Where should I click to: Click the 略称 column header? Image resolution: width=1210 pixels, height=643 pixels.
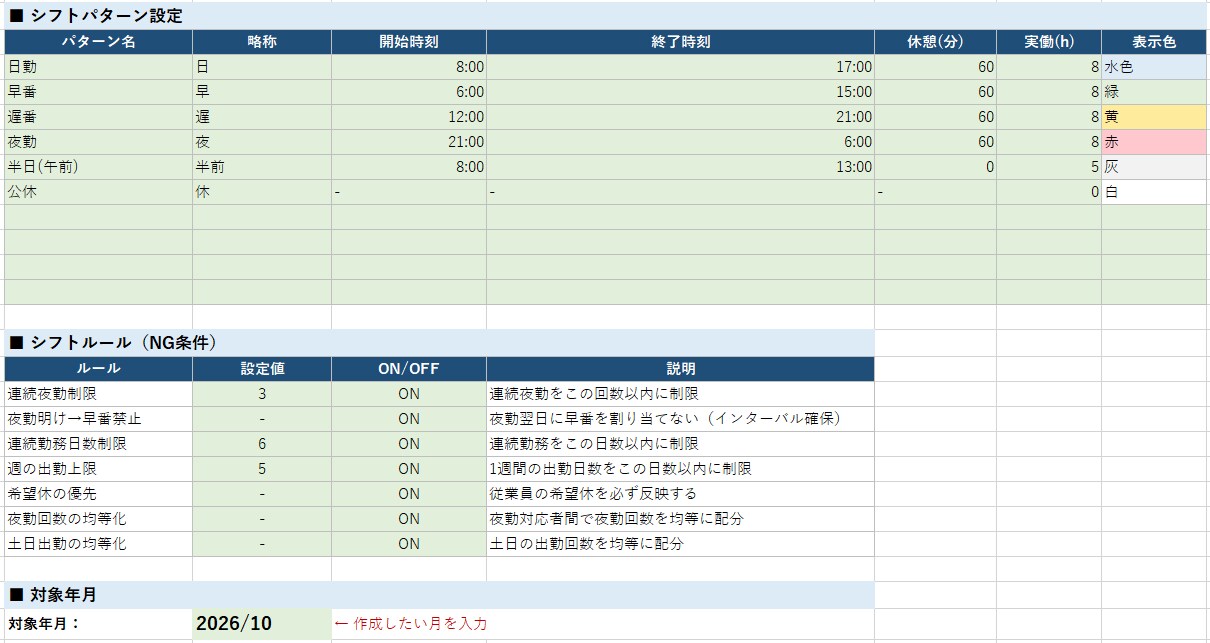(x=262, y=42)
